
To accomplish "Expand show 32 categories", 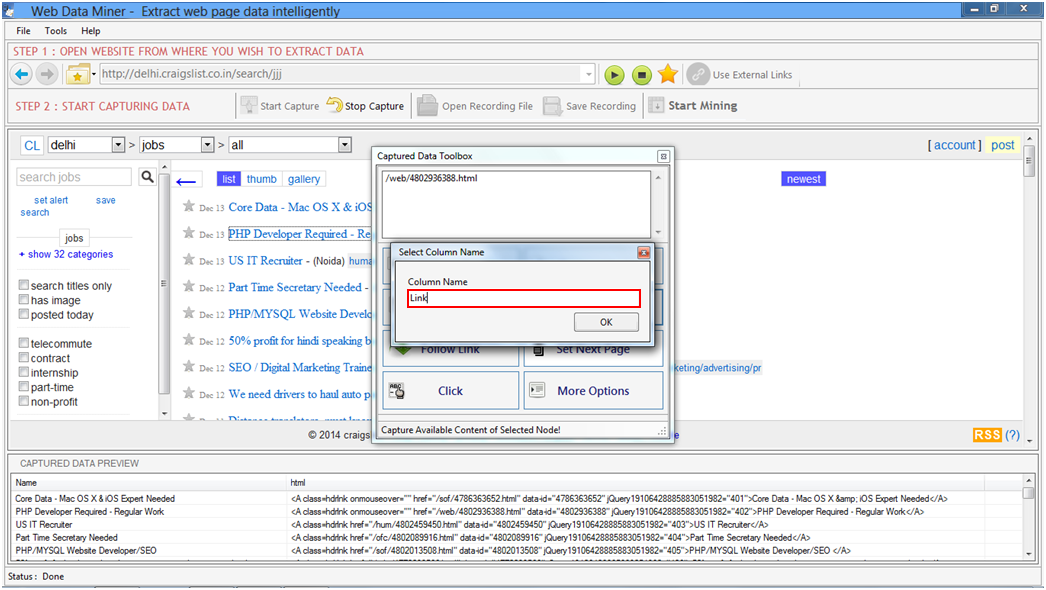I will tap(66, 254).
